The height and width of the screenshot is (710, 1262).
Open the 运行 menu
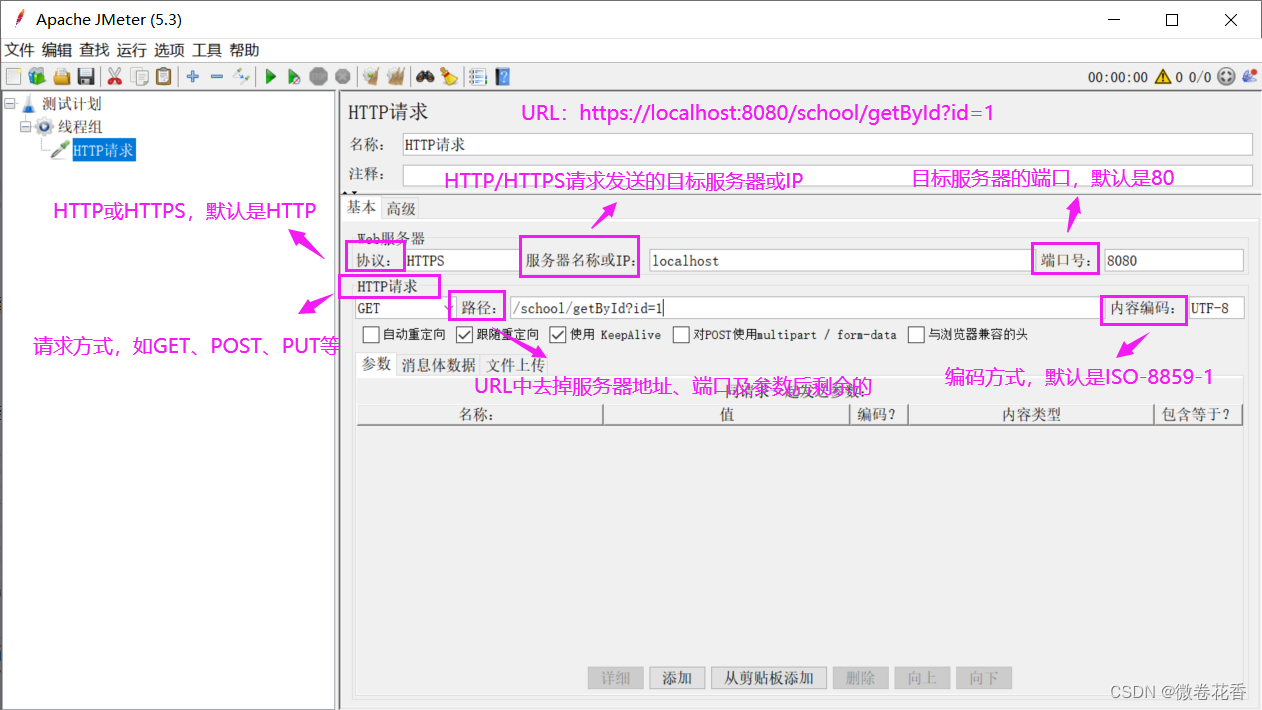(x=131, y=50)
